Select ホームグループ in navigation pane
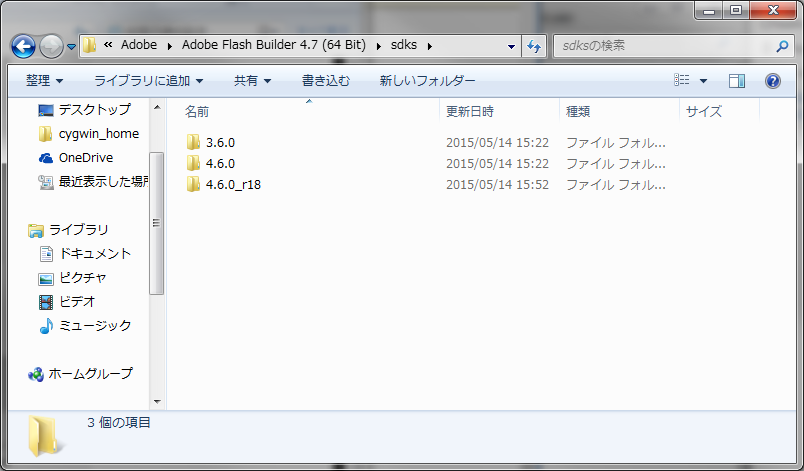 pyautogui.click(x=90, y=374)
